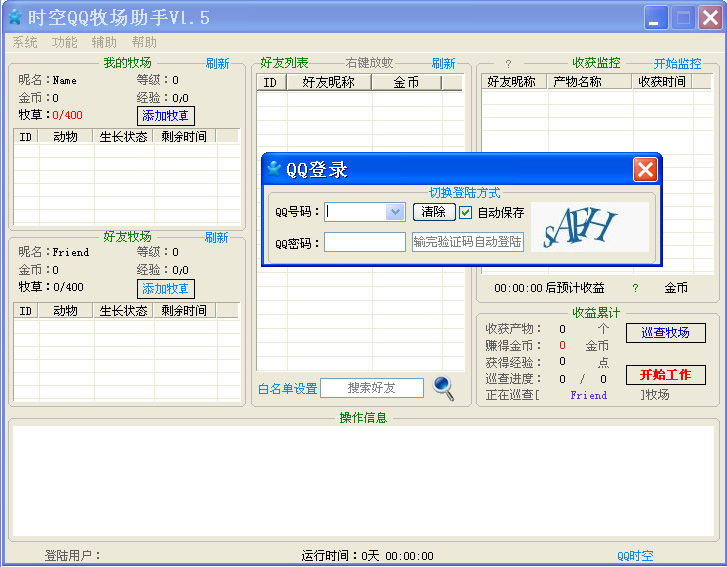Click the red 赚得金币 value 0
727x567 pixels.
click(562, 345)
